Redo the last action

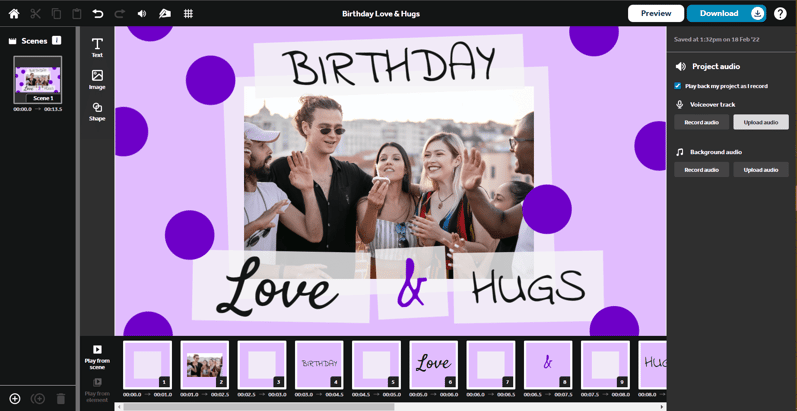click(x=119, y=14)
